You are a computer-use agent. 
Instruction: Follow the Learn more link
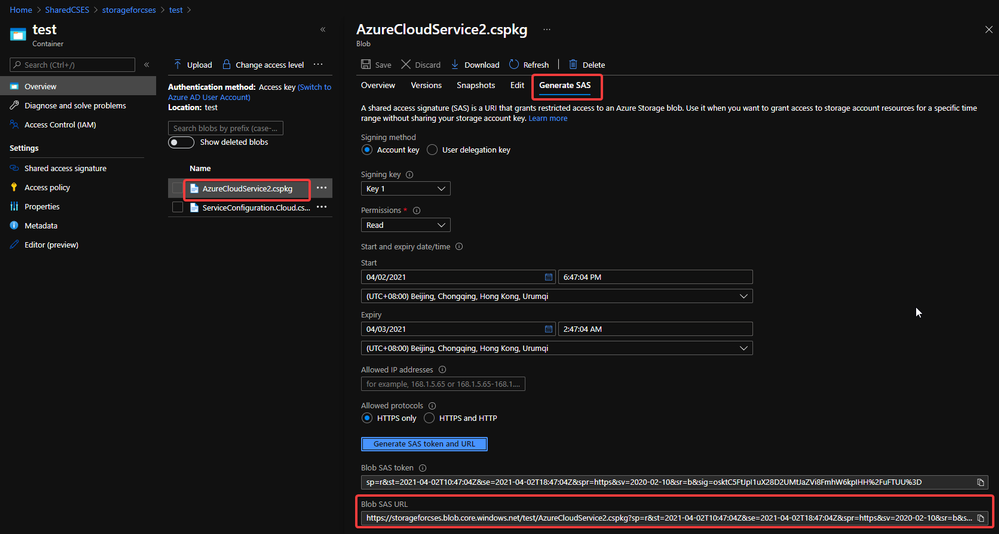tap(548, 119)
